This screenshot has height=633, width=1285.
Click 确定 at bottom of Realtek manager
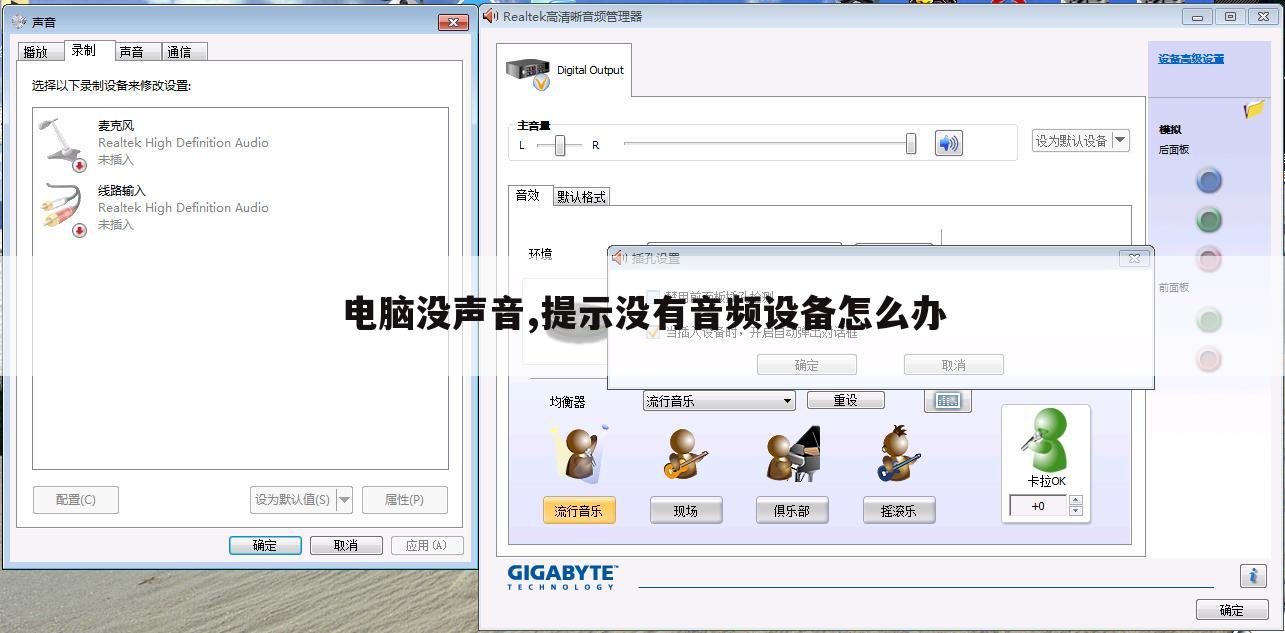1232,610
